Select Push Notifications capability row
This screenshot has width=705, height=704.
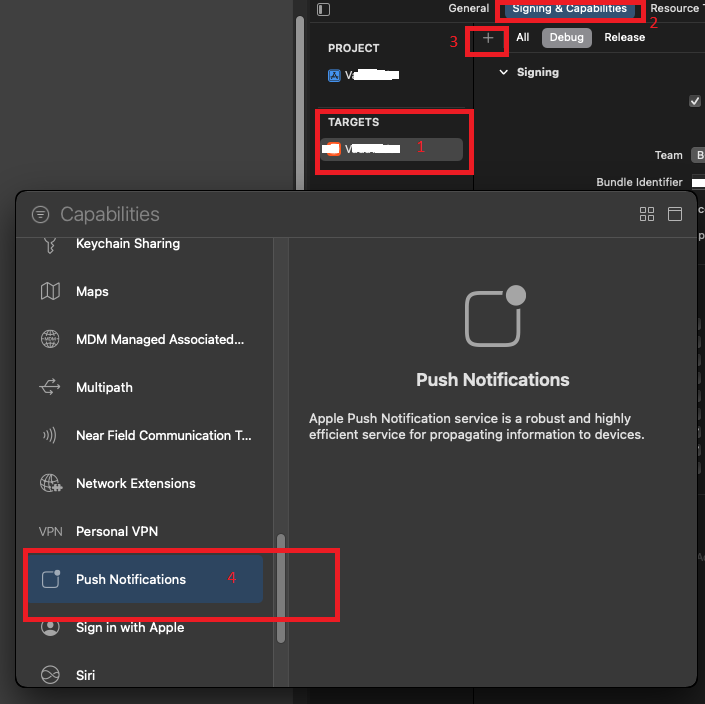pyautogui.click(x=146, y=579)
